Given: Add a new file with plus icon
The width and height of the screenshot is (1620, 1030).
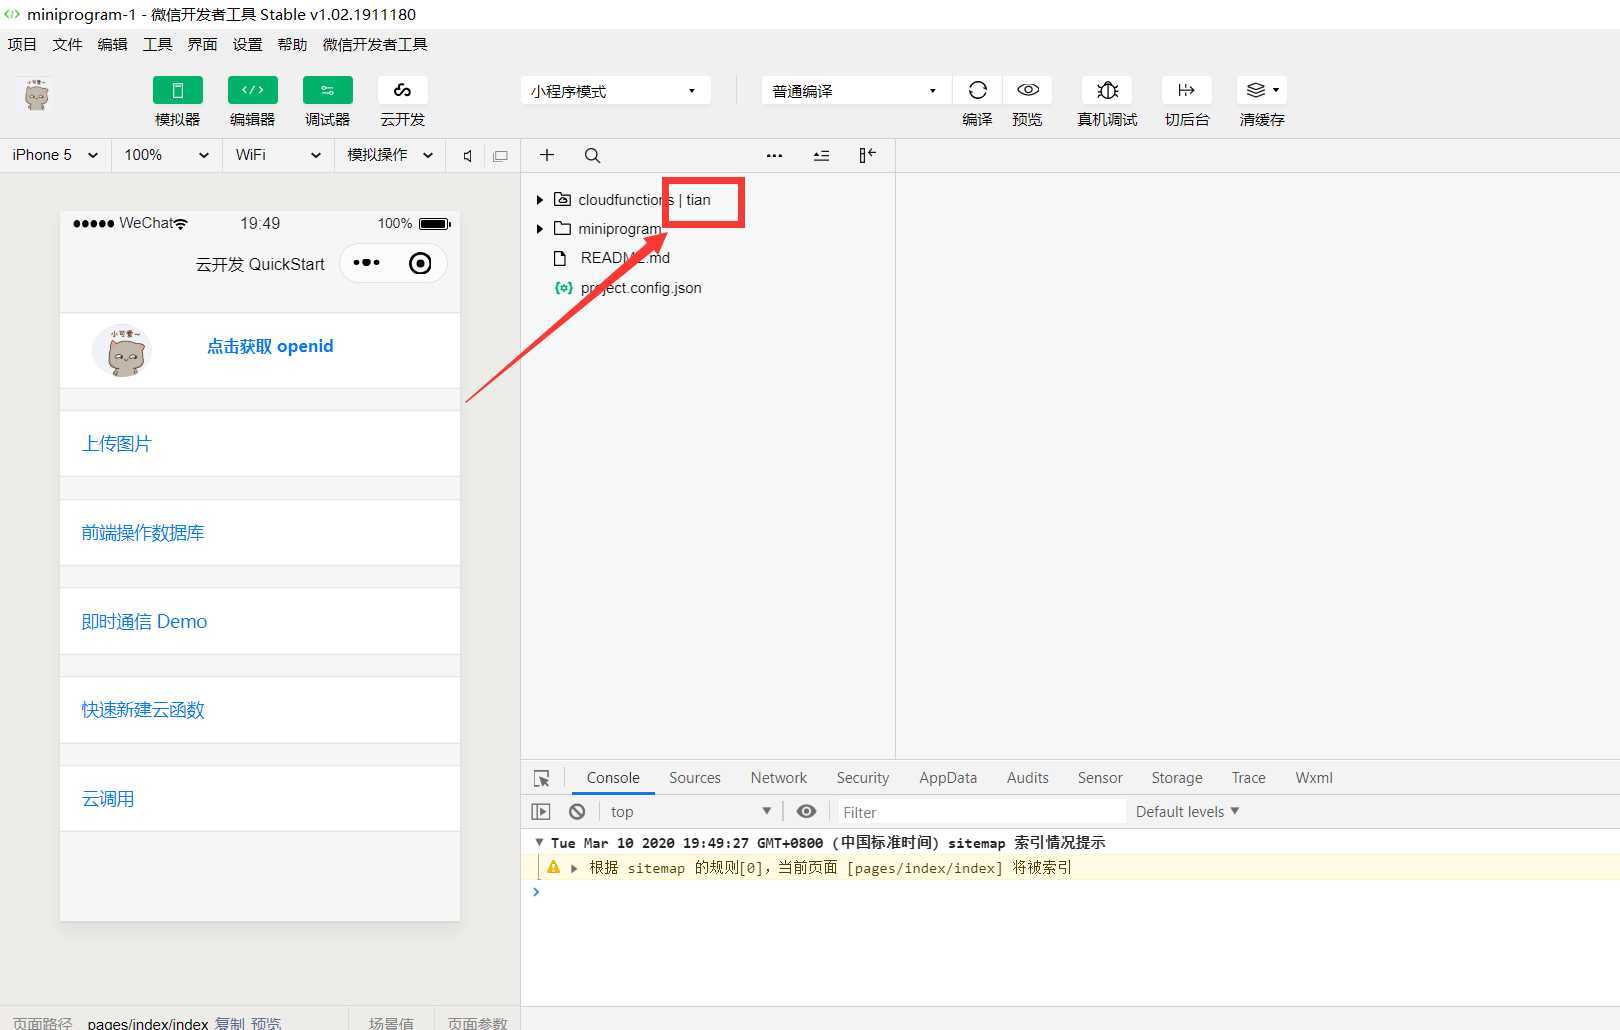Looking at the screenshot, I should (x=547, y=155).
